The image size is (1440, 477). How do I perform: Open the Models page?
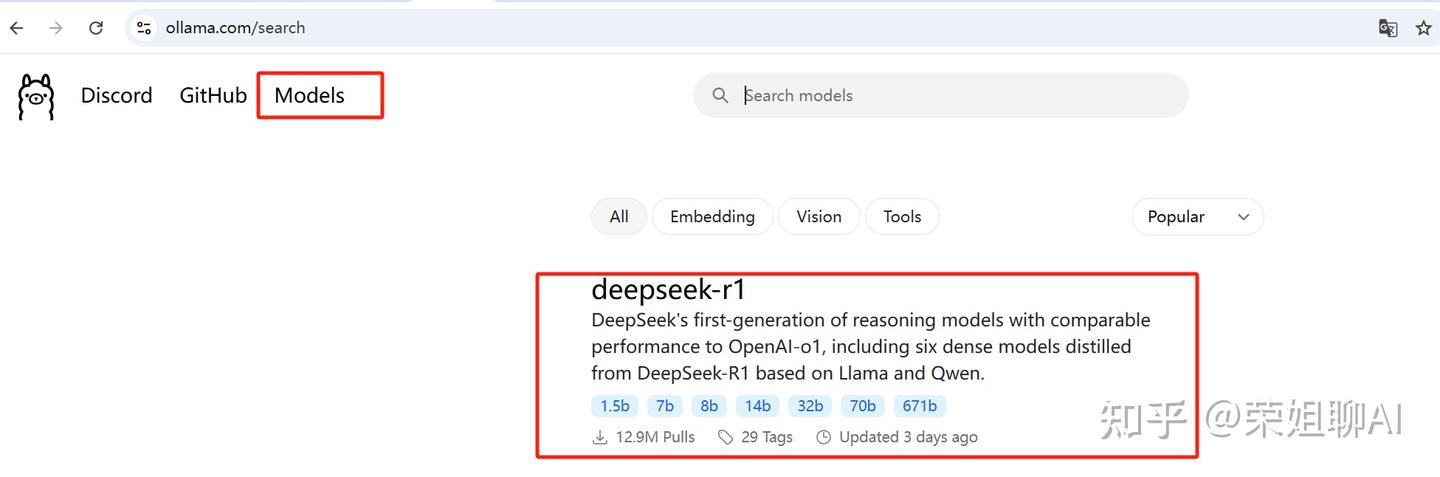tap(309, 96)
